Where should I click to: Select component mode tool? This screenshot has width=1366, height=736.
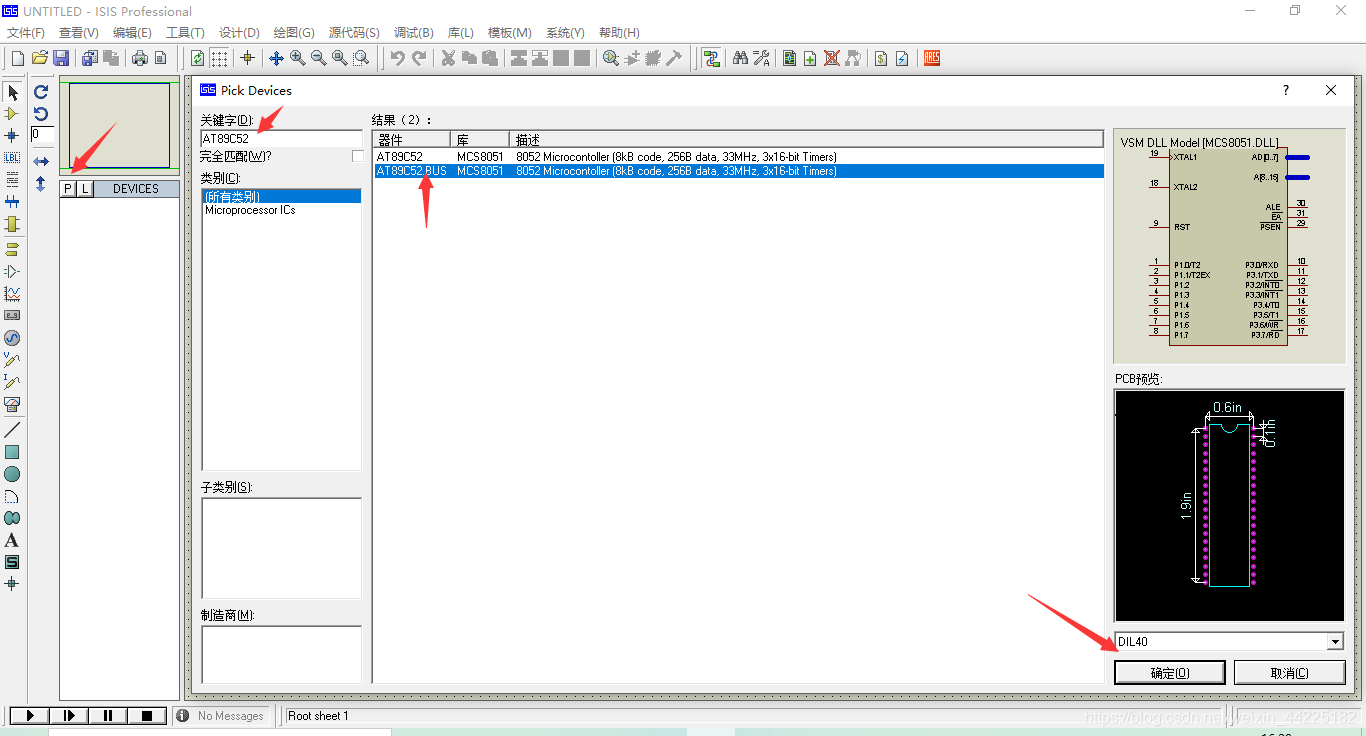click(x=12, y=114)
